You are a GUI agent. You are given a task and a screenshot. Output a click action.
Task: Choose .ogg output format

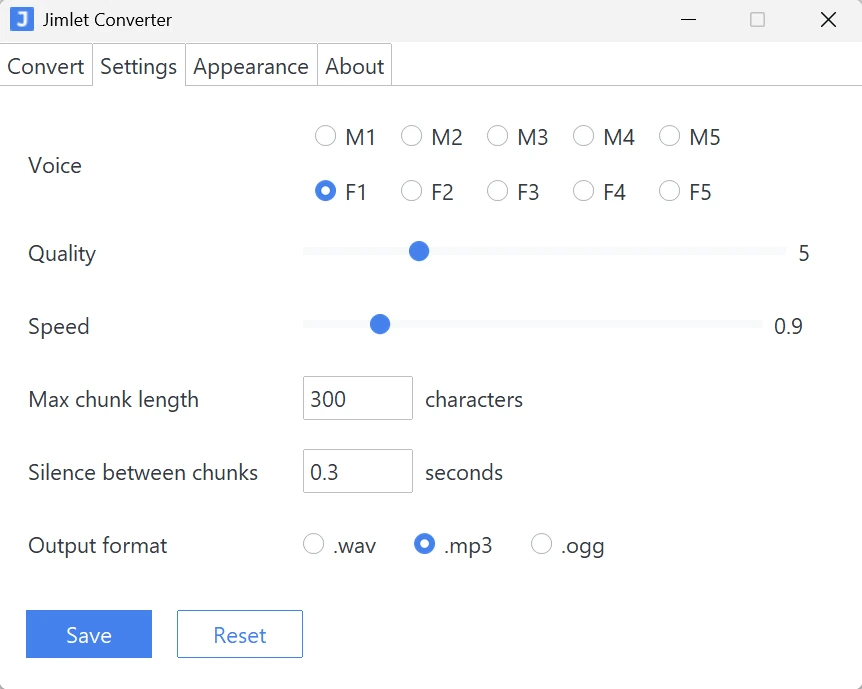pos(541,544)
